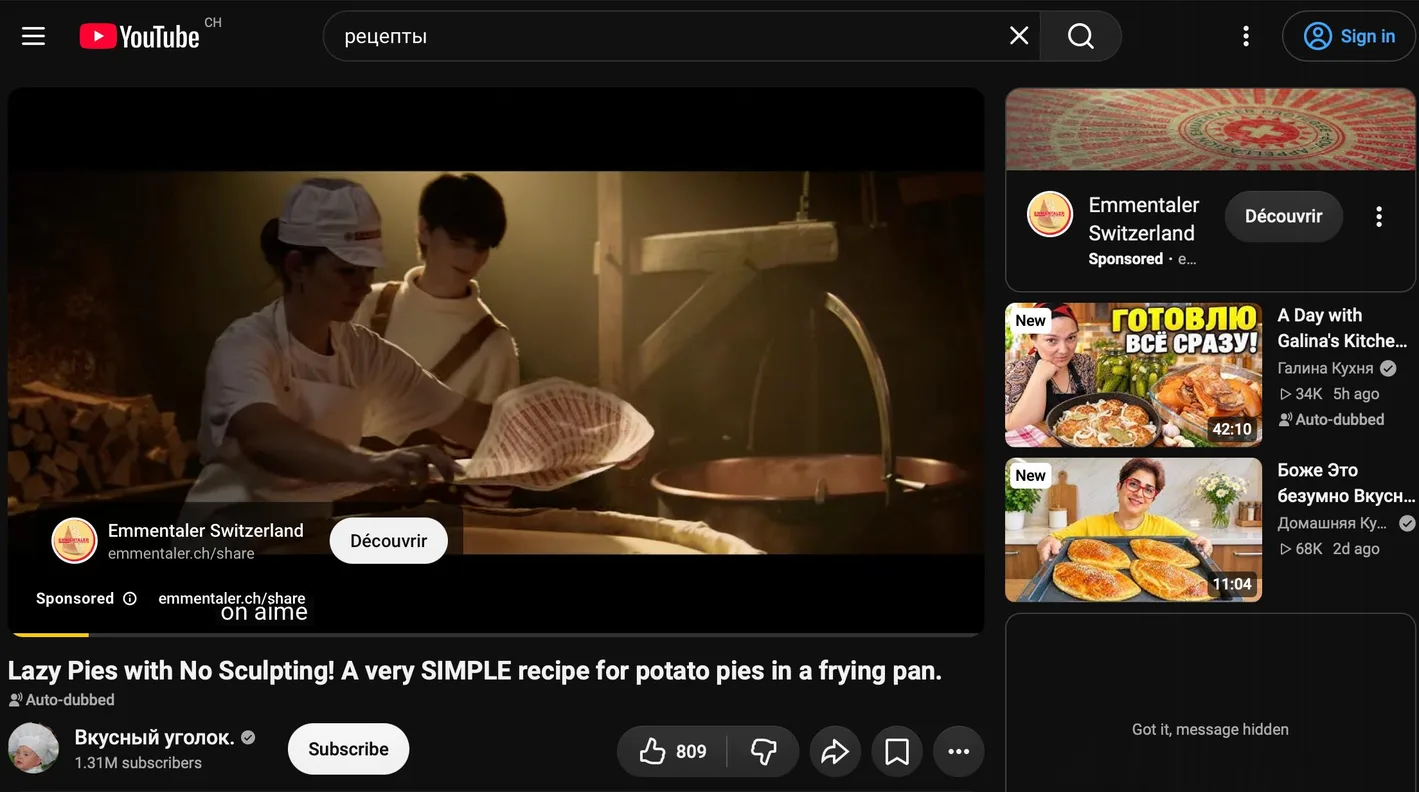Click 68K views 2d ago text
This screenshot has width=1419, height=792.
(1330, 549)
